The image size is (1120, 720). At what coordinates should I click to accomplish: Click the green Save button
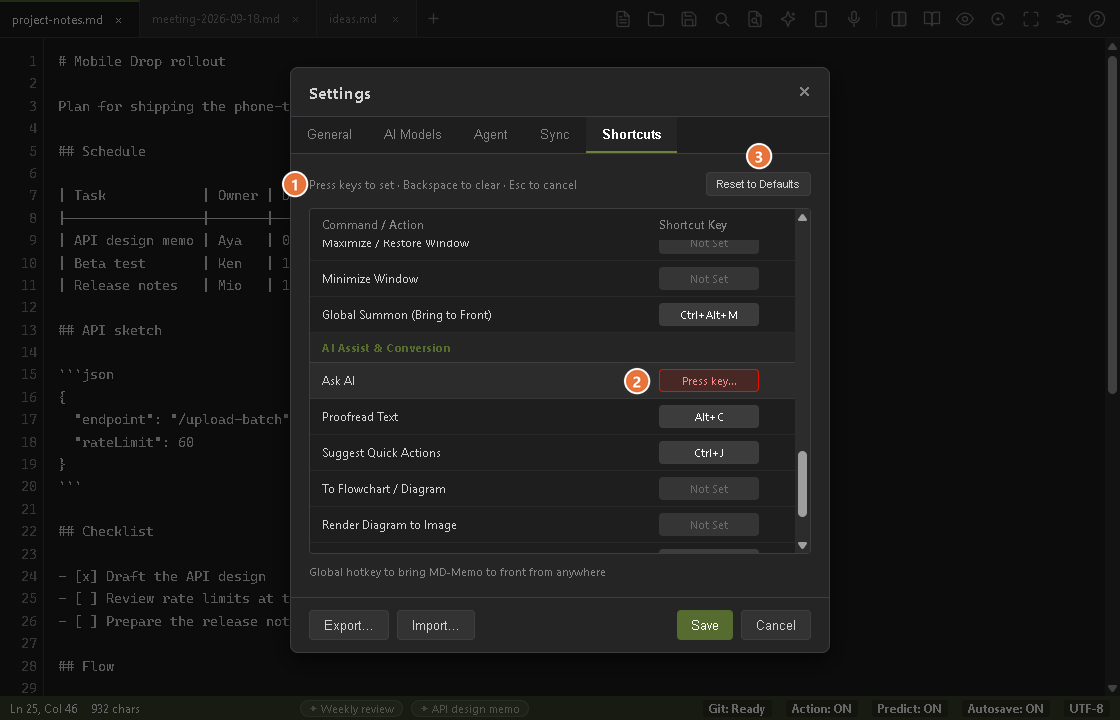click(704, 625)
